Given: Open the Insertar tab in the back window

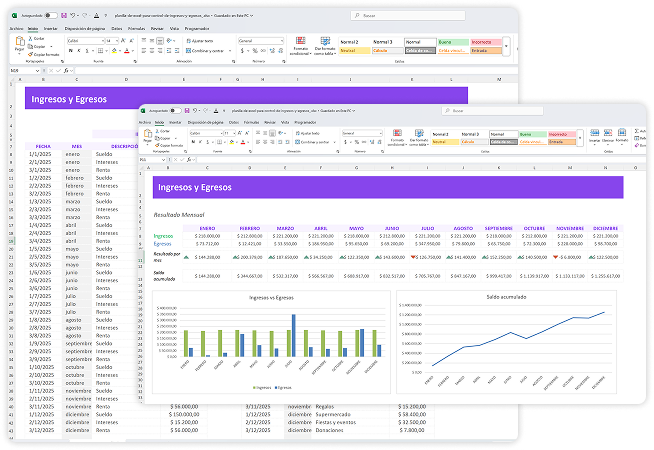Looking at the screenshot, I should (x=50, y=28).
